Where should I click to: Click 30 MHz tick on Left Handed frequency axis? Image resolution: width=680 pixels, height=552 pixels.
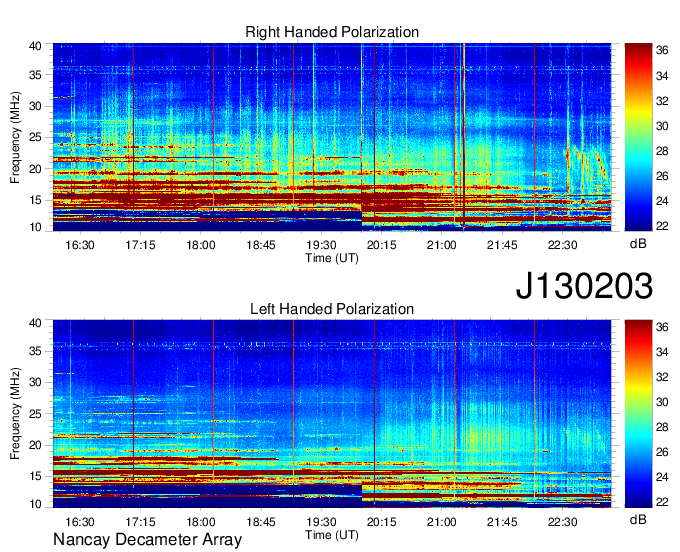click(35, 382)
